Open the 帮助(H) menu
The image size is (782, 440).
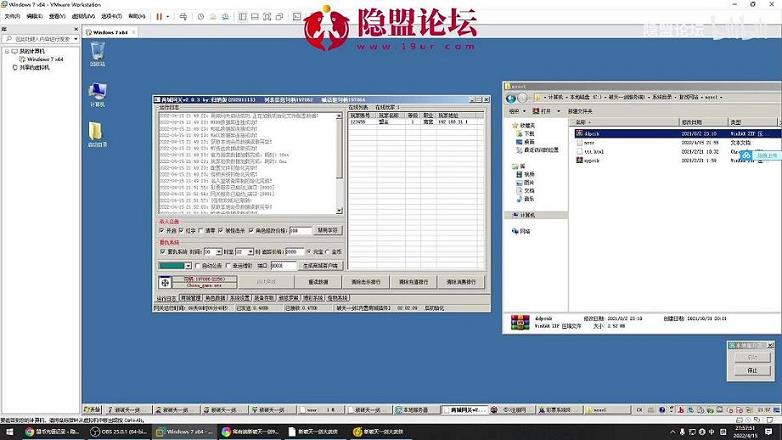point(137,16)
